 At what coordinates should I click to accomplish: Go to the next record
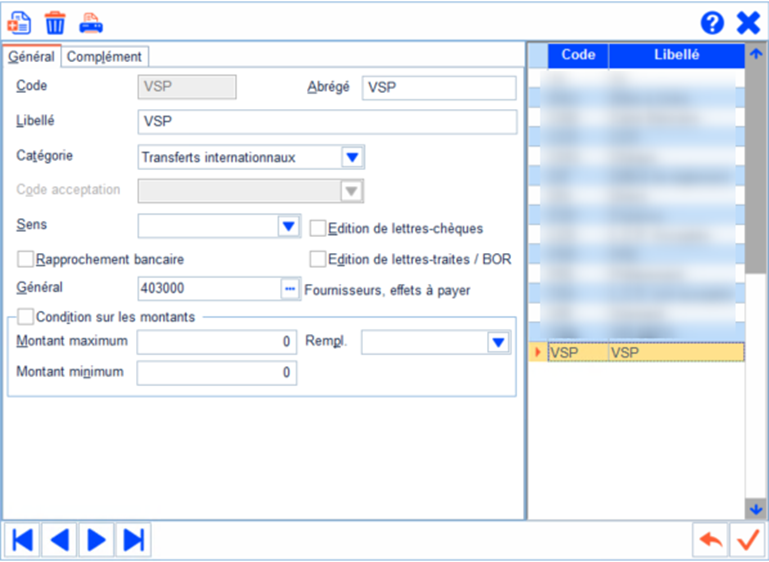click(x=96, y=540)
